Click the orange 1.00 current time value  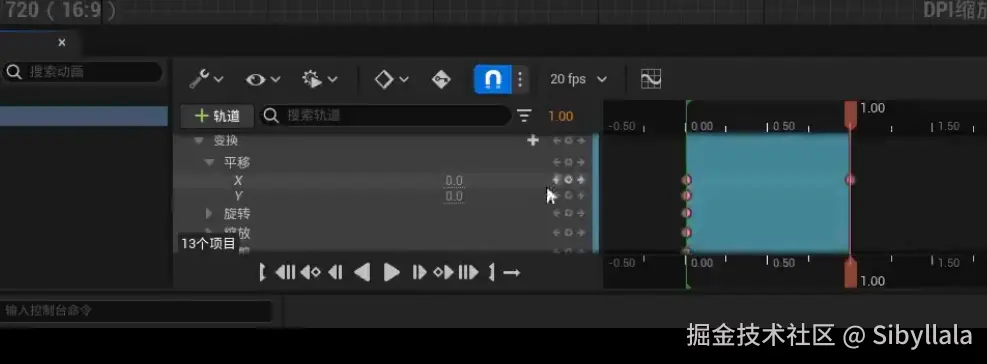560,116
